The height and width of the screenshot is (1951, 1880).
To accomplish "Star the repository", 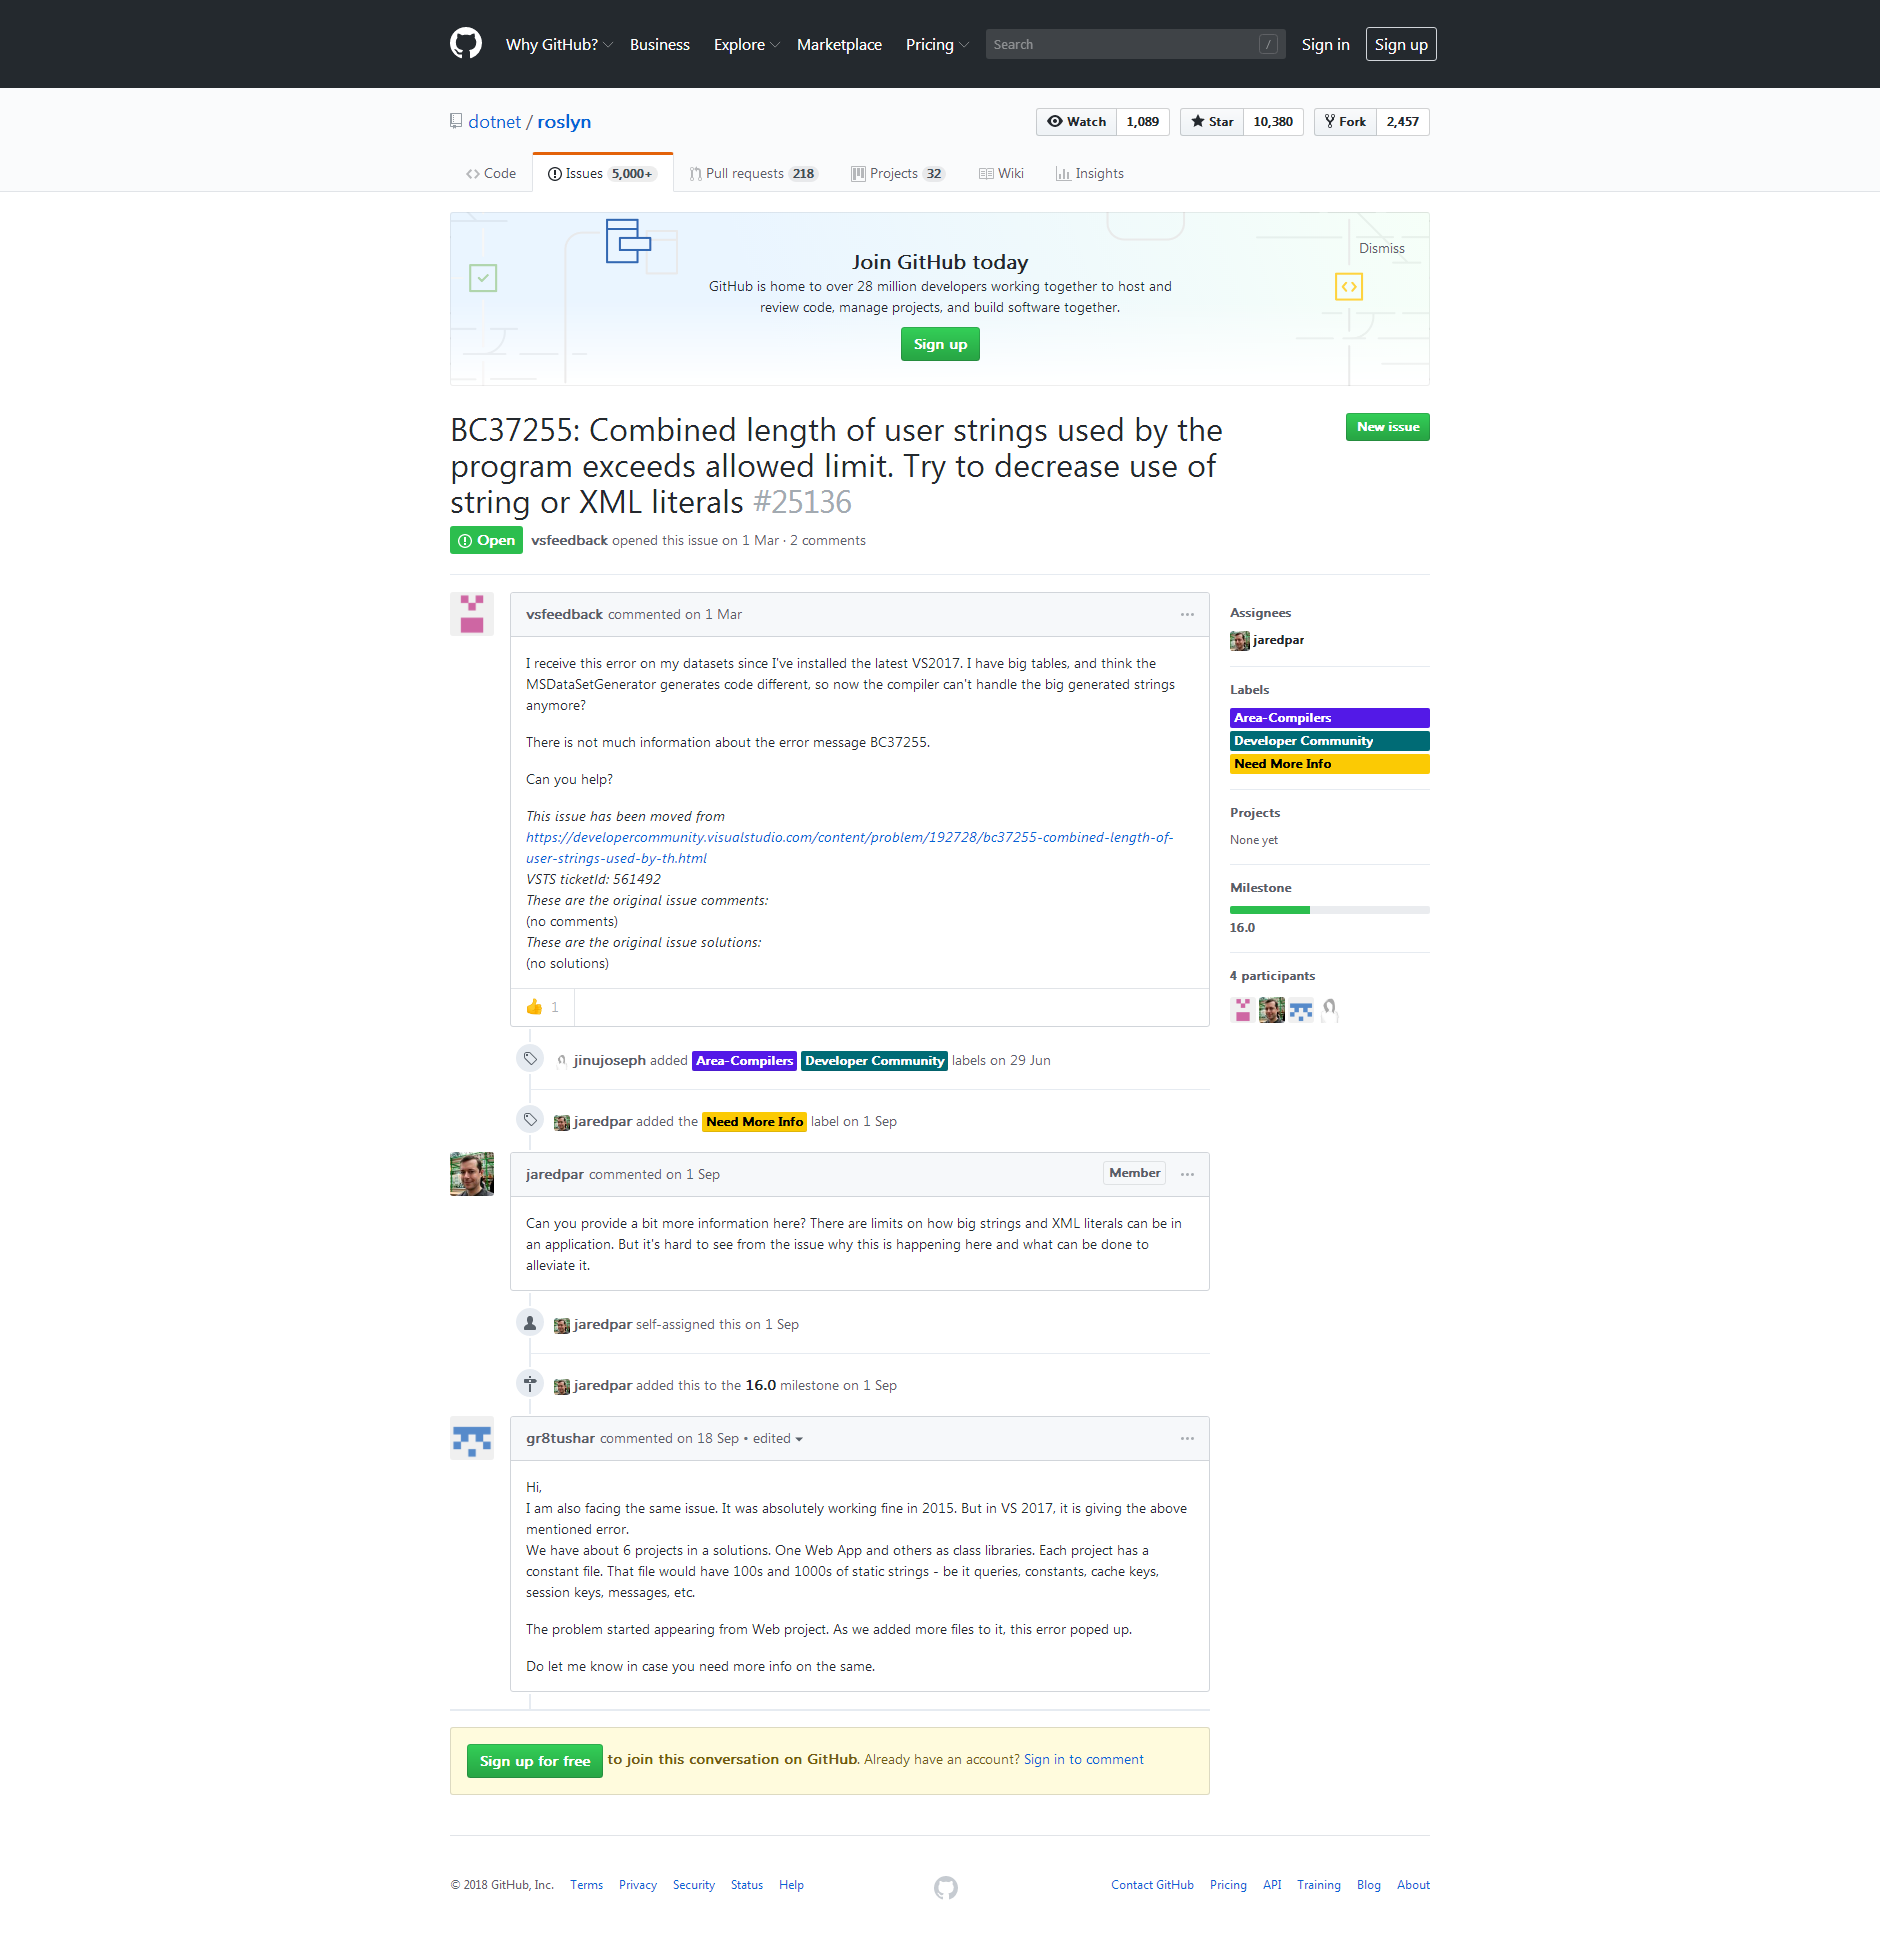I will point(1212,122).
